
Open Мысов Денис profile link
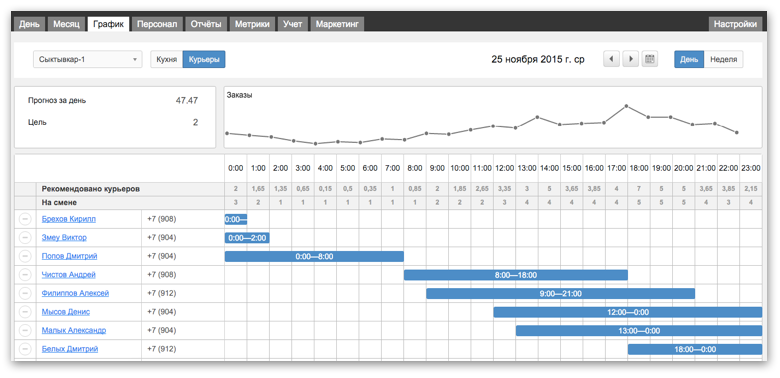pos(66,312)
